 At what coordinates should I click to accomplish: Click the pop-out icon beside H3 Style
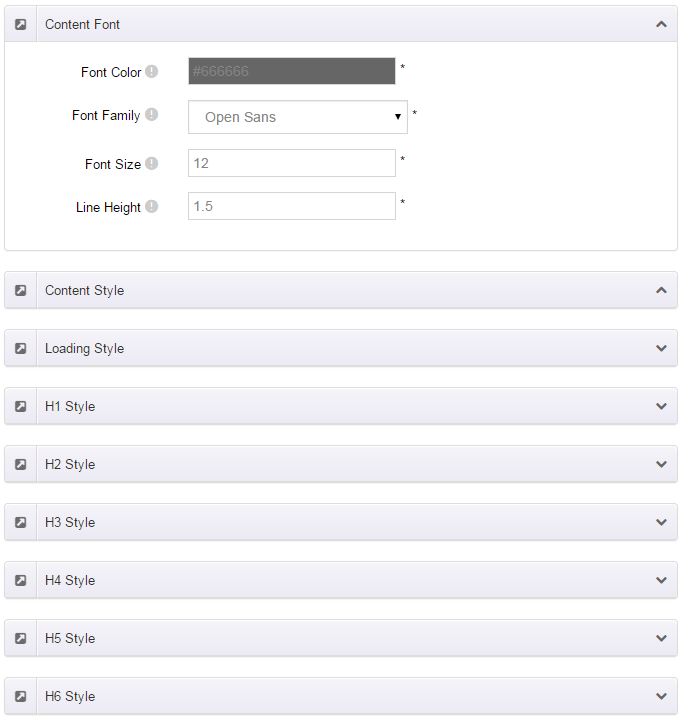(21, 522)
